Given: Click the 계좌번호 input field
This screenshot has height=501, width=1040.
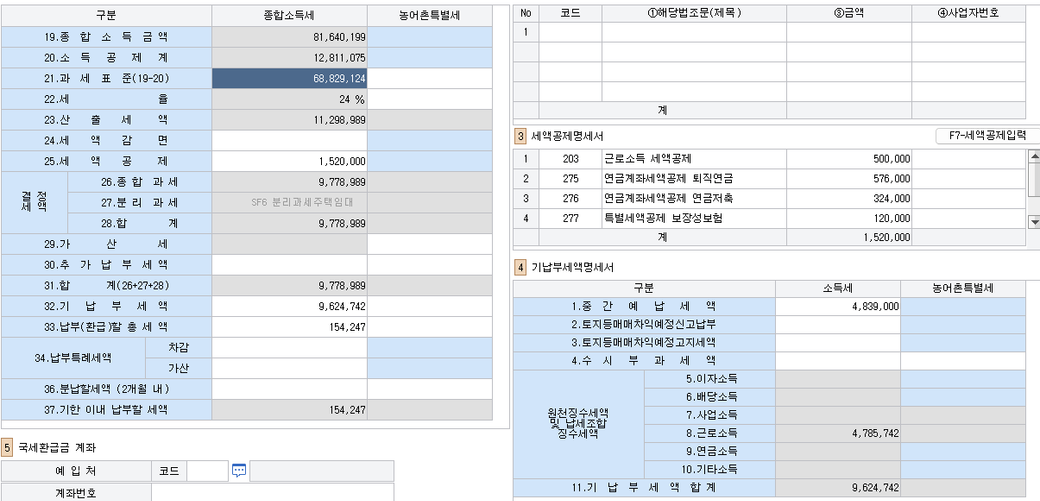Looking at the screenshot, I should click(272, 492).
